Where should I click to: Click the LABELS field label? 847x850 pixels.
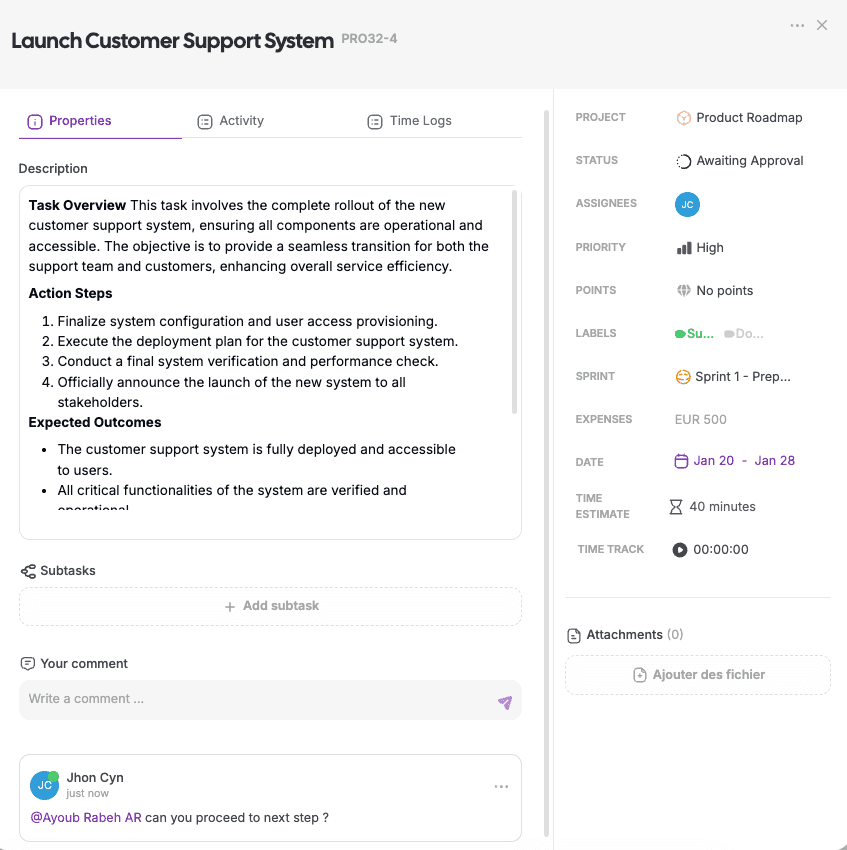[595, 333]
